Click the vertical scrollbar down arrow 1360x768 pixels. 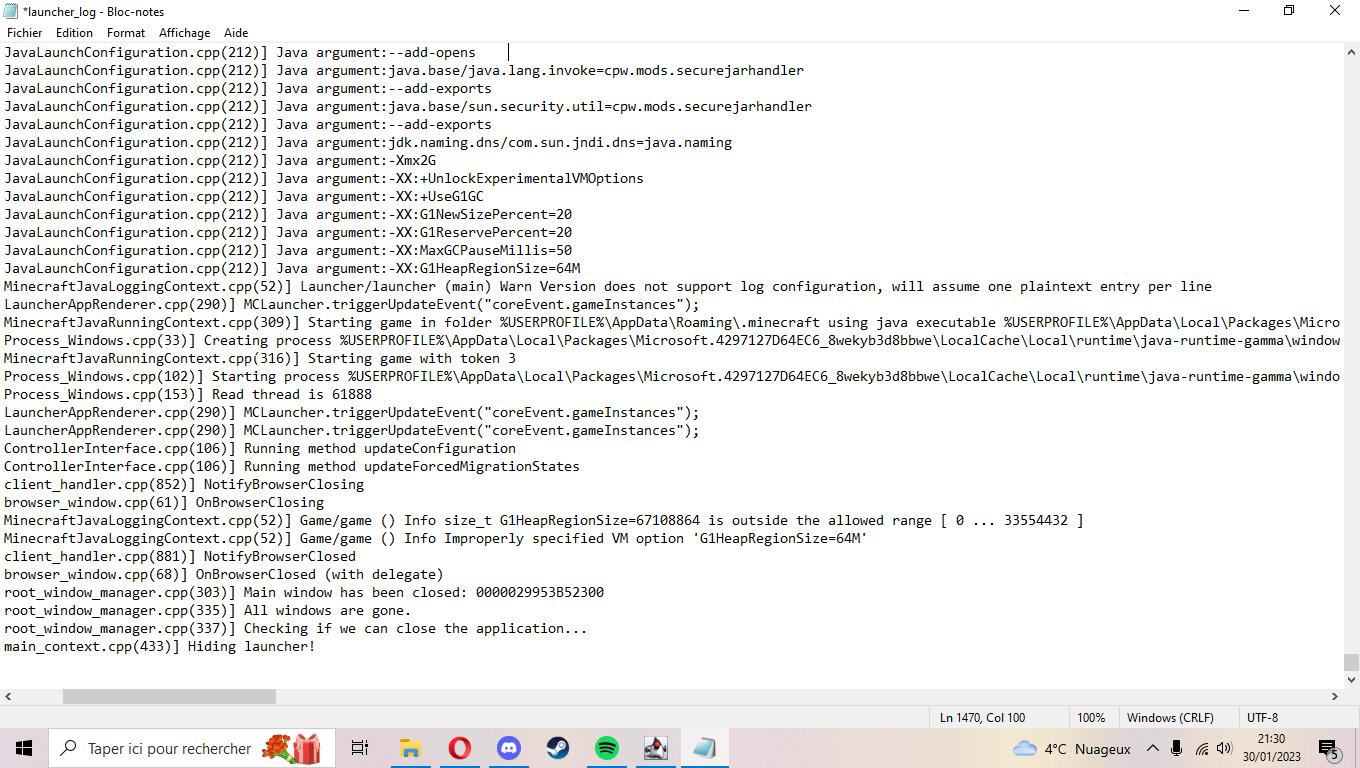coord(1351,679)
